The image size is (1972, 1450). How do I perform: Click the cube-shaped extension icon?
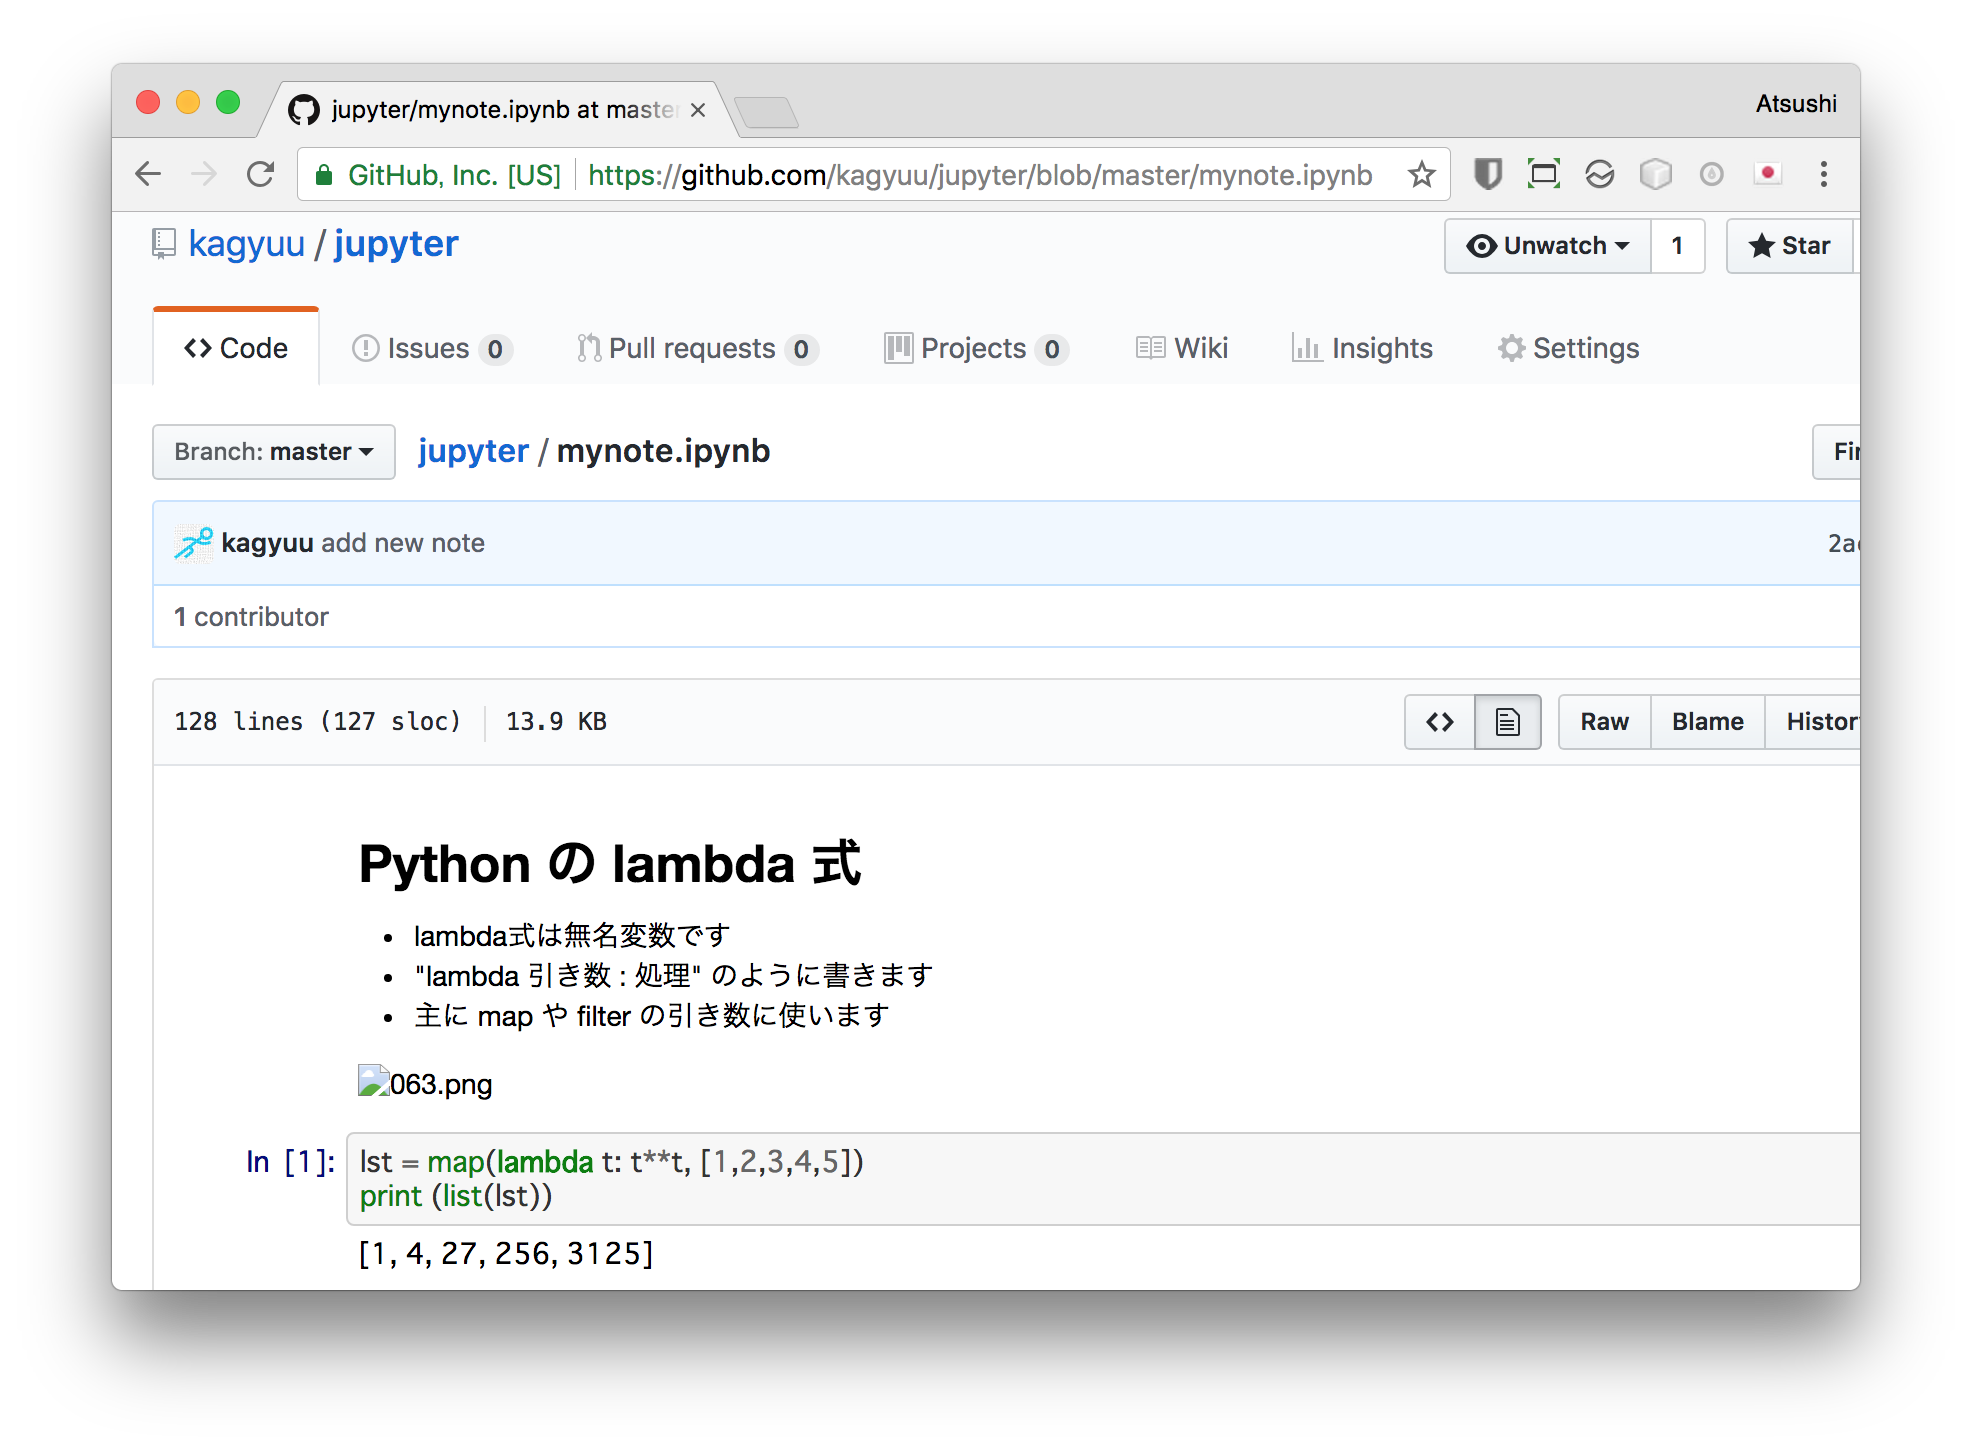point(1657,173)
